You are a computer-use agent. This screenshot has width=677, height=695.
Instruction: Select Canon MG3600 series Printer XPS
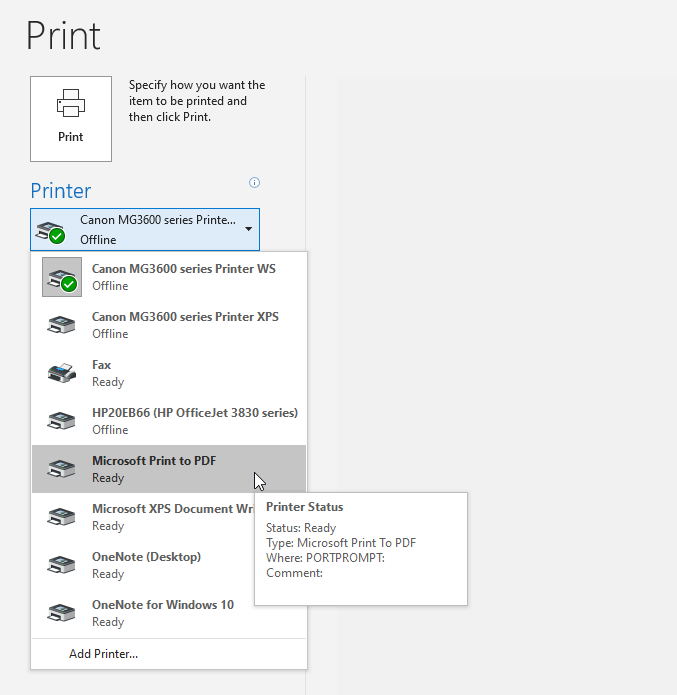pos(169,325)
